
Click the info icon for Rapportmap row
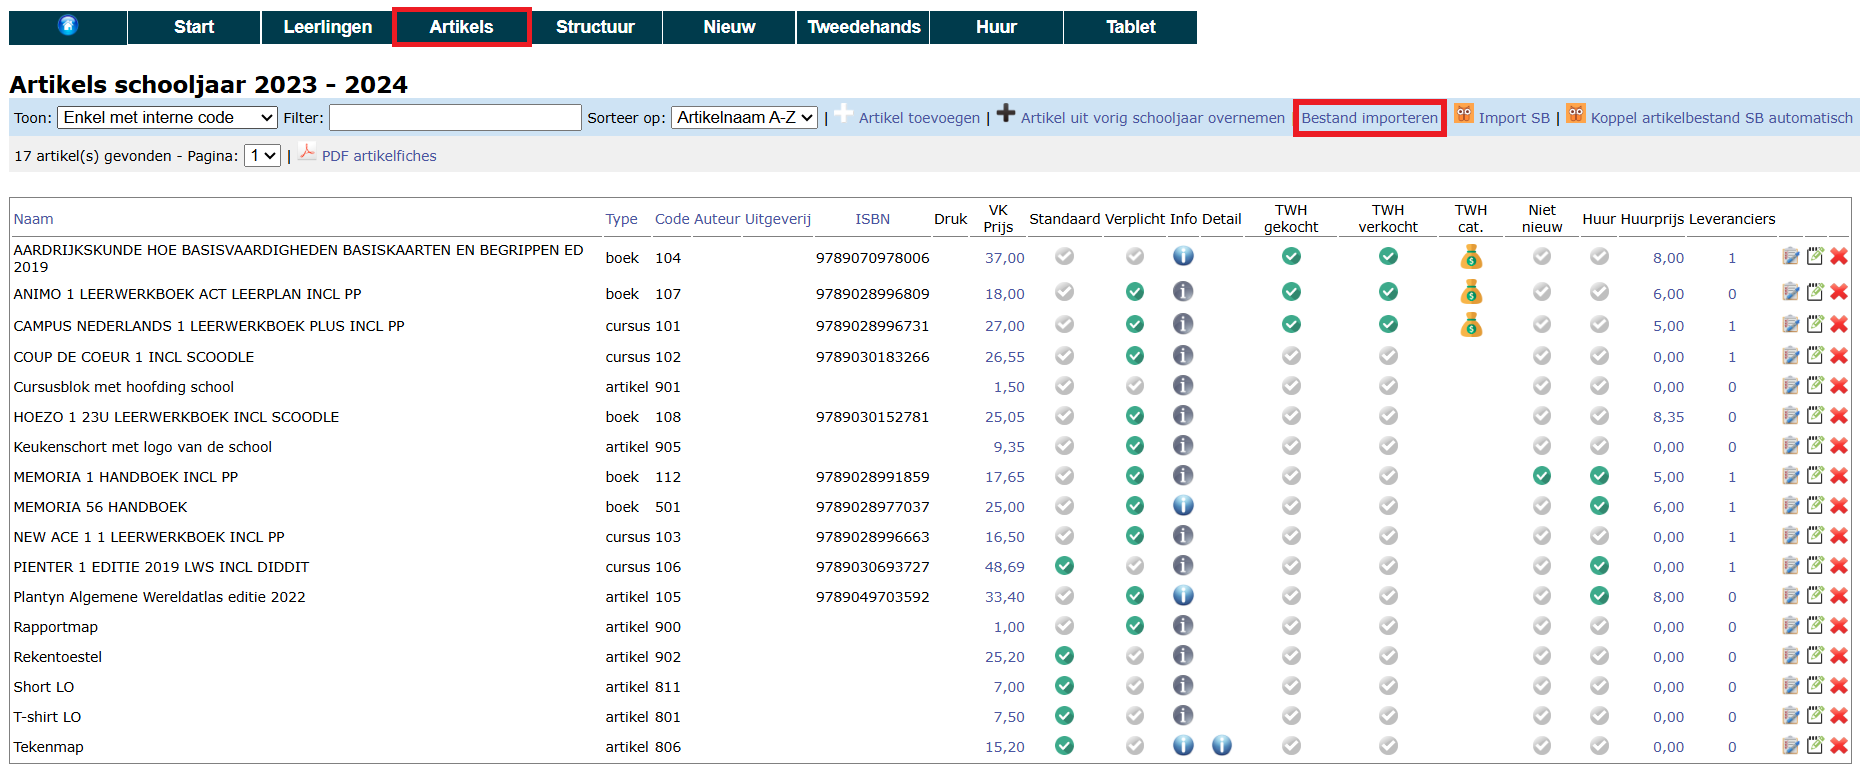point(1183,625)
